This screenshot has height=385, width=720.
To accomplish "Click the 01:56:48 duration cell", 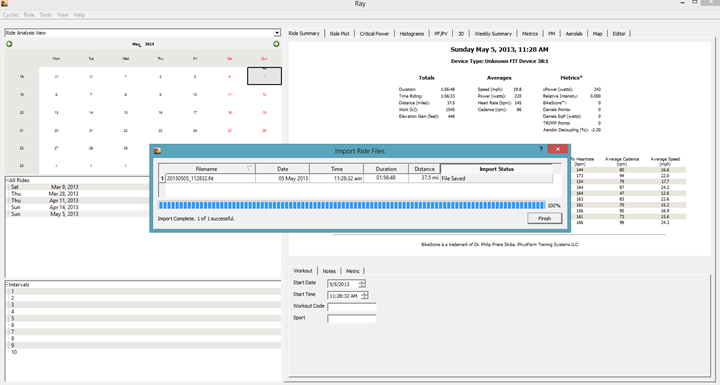I will tap(386, 178).
